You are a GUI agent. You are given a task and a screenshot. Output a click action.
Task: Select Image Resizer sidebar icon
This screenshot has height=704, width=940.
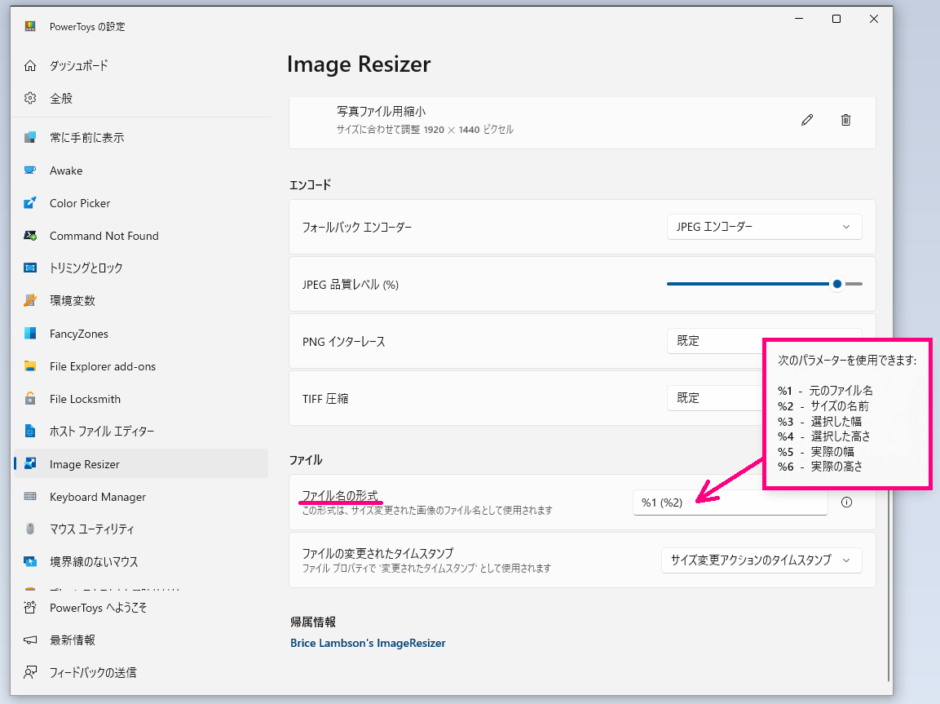(x=30, y=464)
